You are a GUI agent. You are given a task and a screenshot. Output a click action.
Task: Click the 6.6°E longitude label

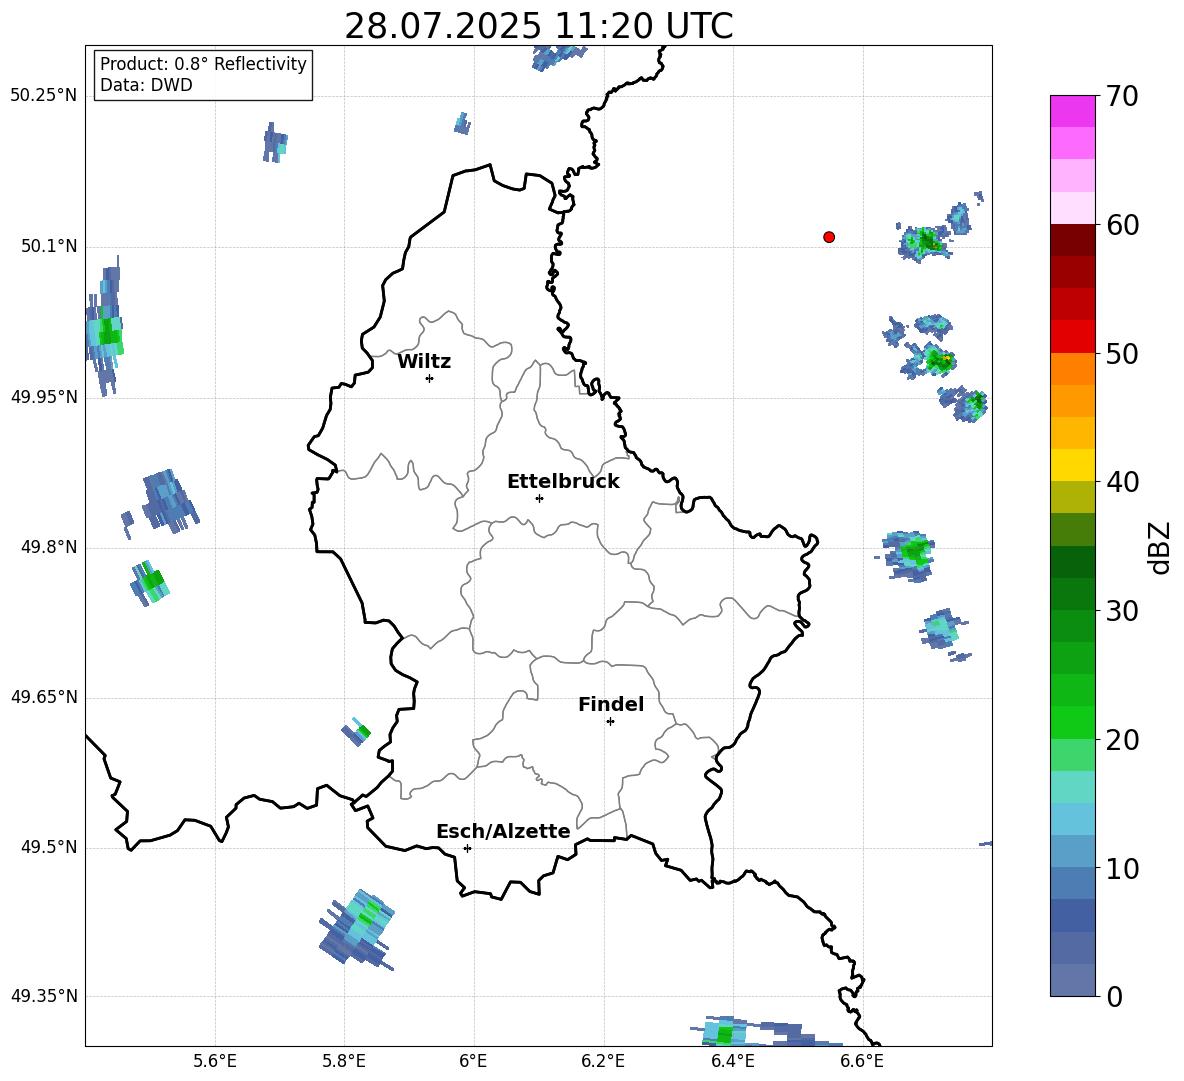tap(862, 1061)
